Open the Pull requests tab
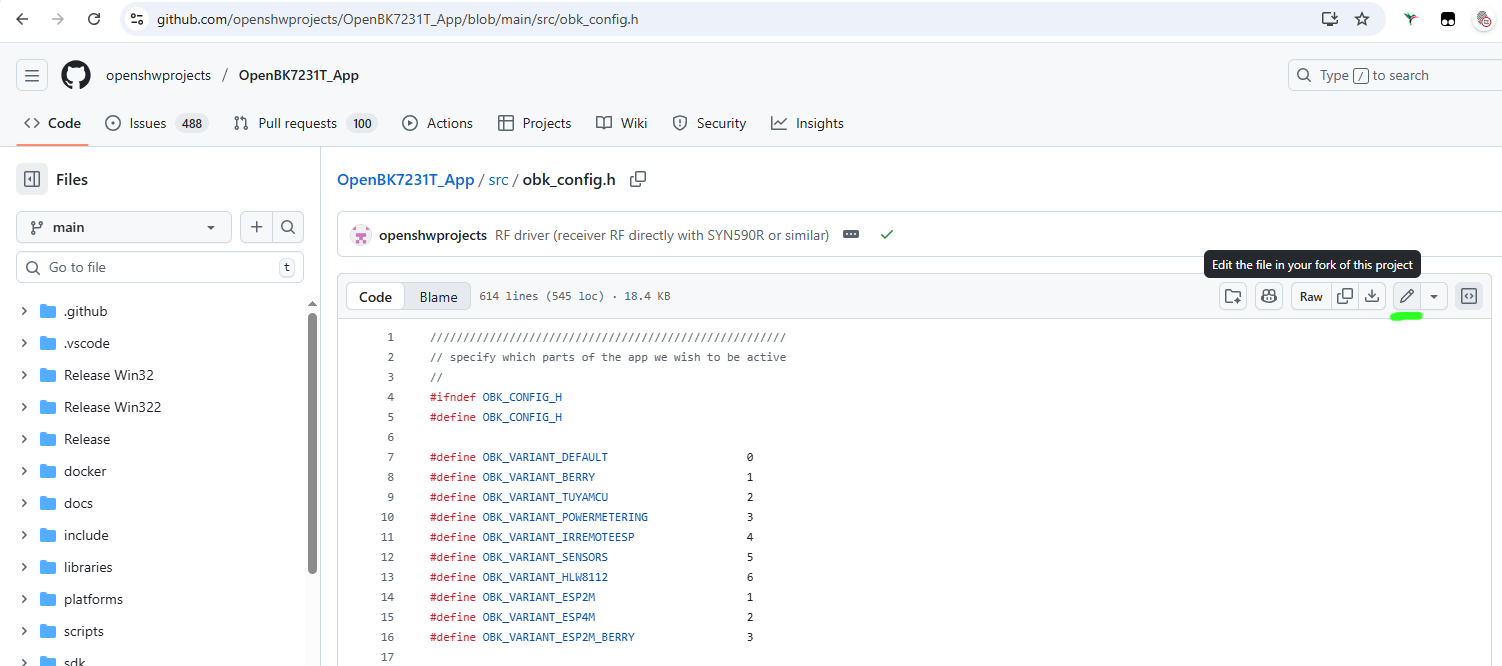 [297, 123]
